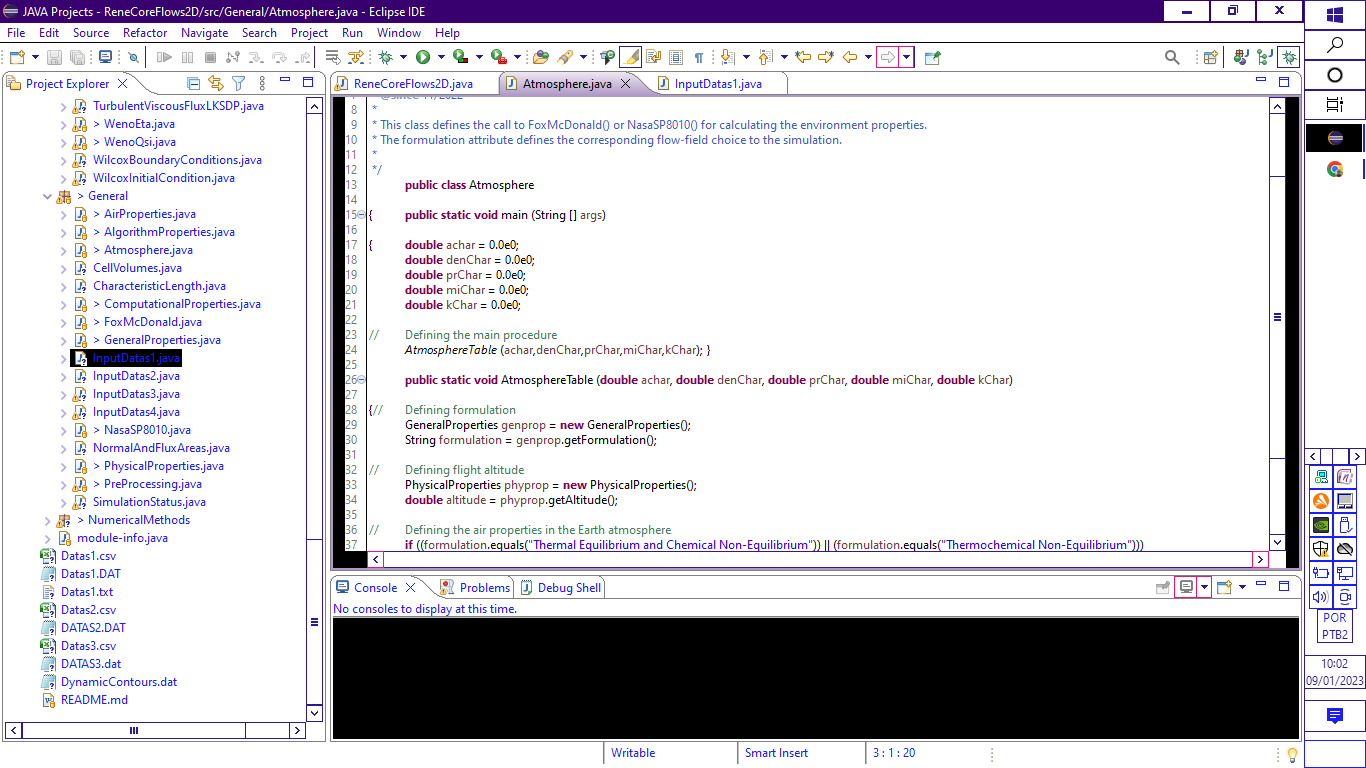Click the Open Type icon
The image size is (1366, 768).
coord(541,57)
